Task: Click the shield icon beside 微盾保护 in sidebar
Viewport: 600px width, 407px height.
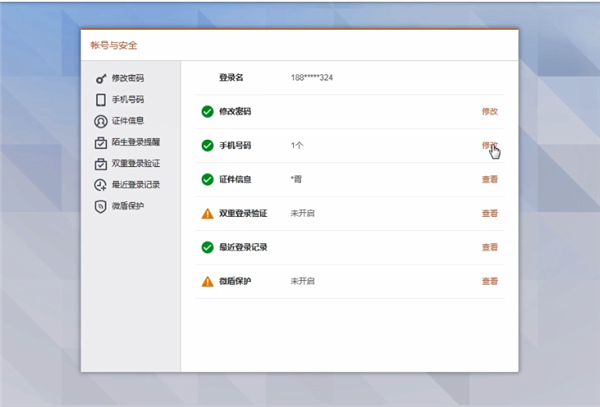Action: coord(101,207)
